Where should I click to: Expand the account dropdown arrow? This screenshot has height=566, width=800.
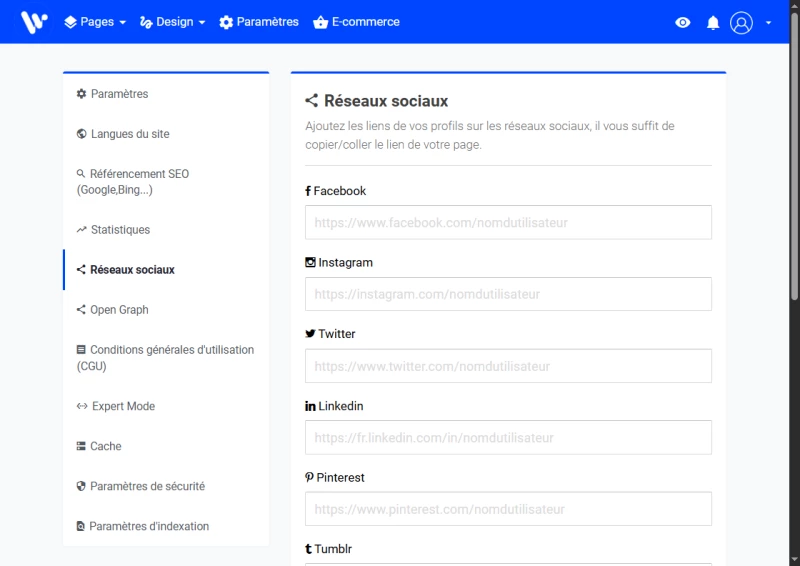point(768,22)
